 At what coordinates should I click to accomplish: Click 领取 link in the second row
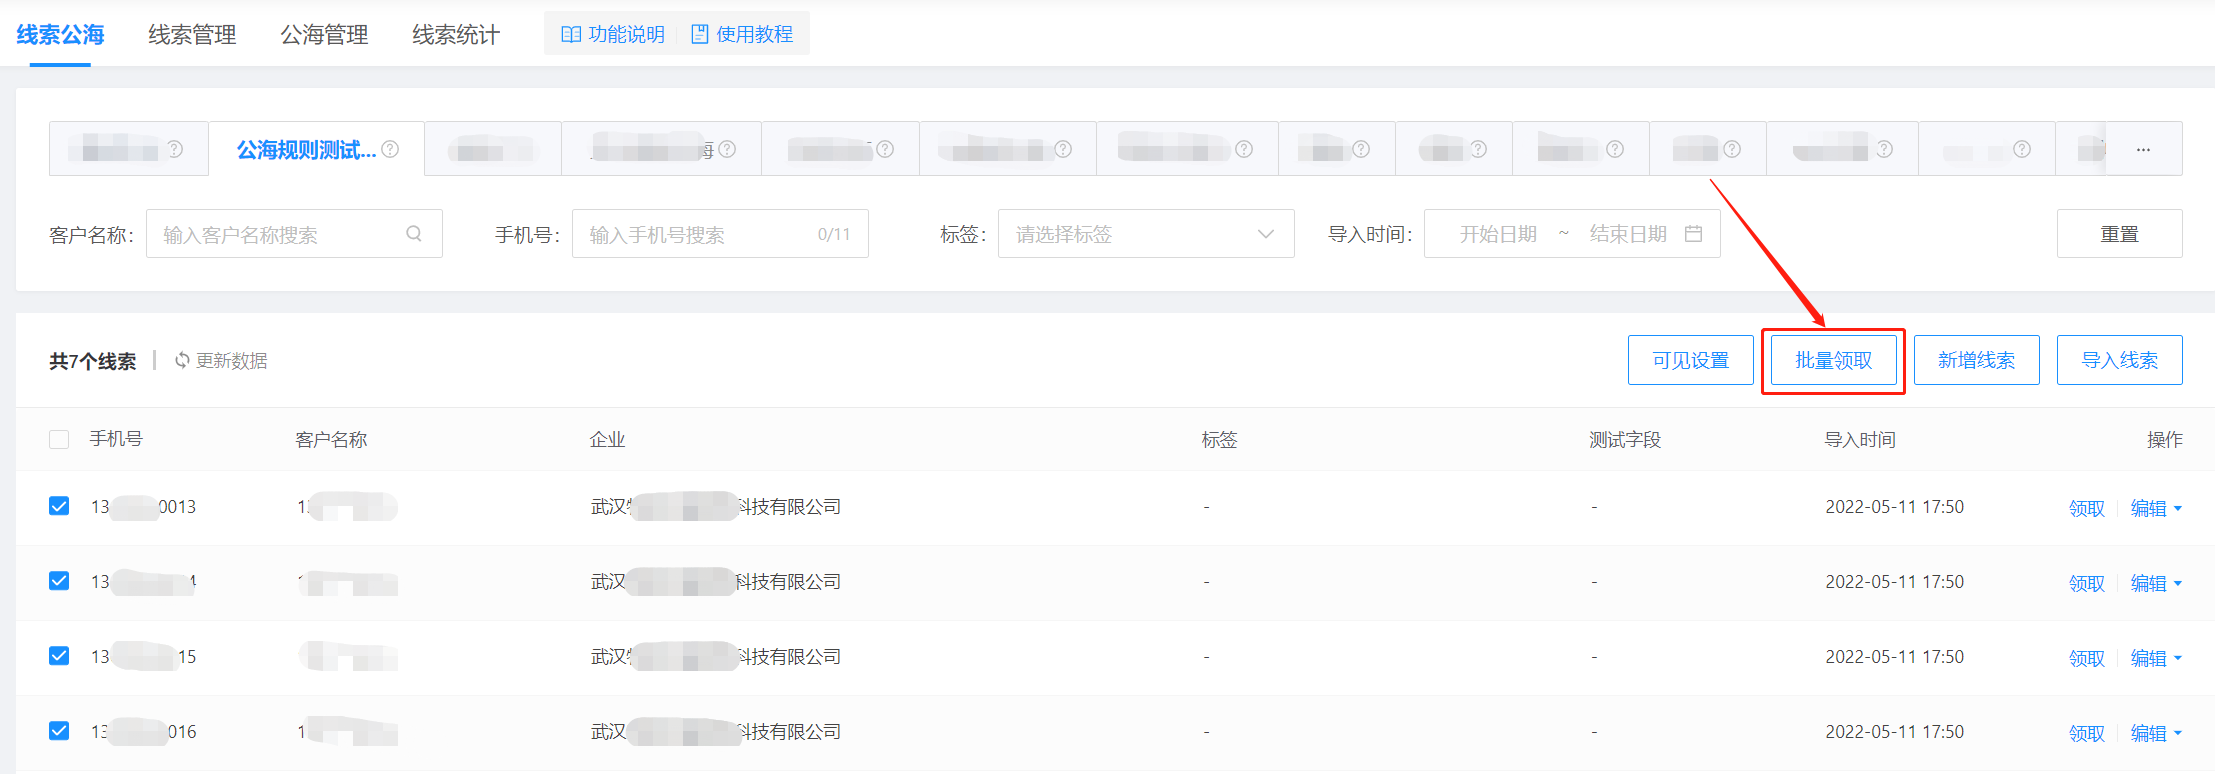click(2086, 583)
